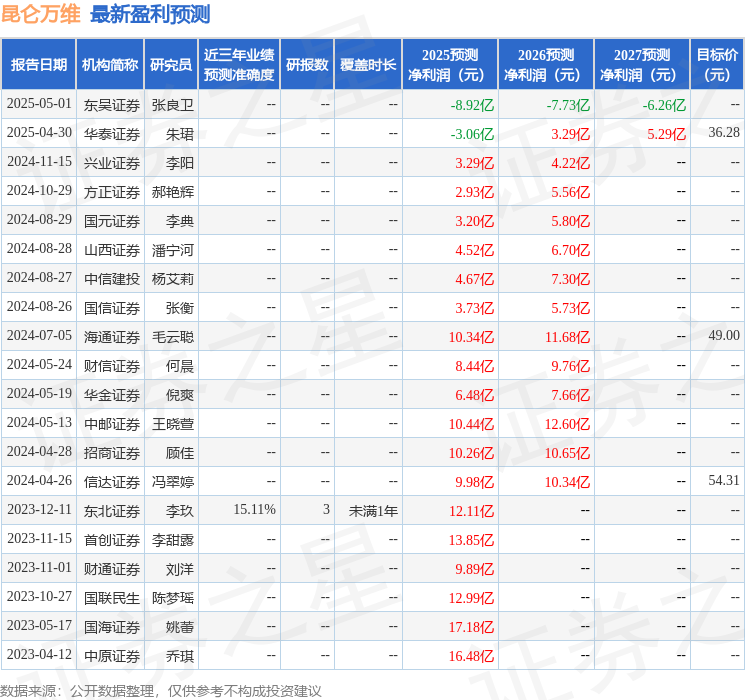745x700 pixels.
Task: Click the 最新盈利预测 heading text
Action: tap(150, 14)
